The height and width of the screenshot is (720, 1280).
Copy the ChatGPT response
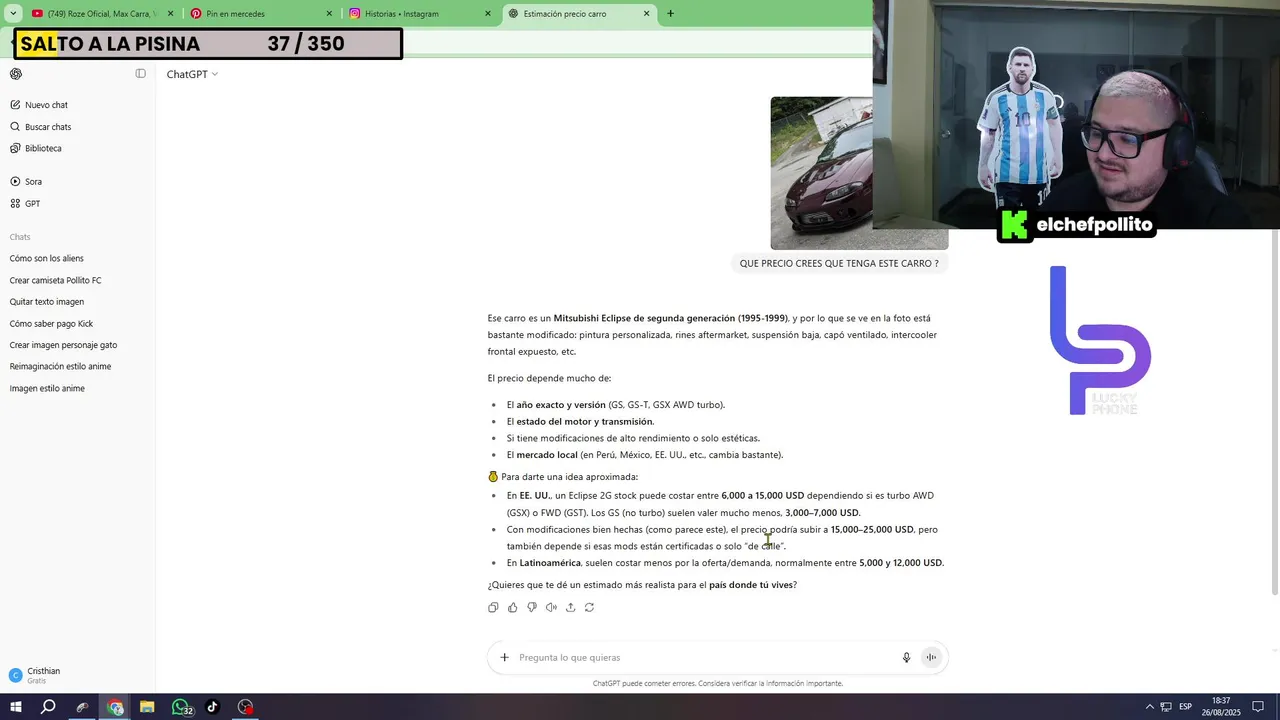coord(493,607)
